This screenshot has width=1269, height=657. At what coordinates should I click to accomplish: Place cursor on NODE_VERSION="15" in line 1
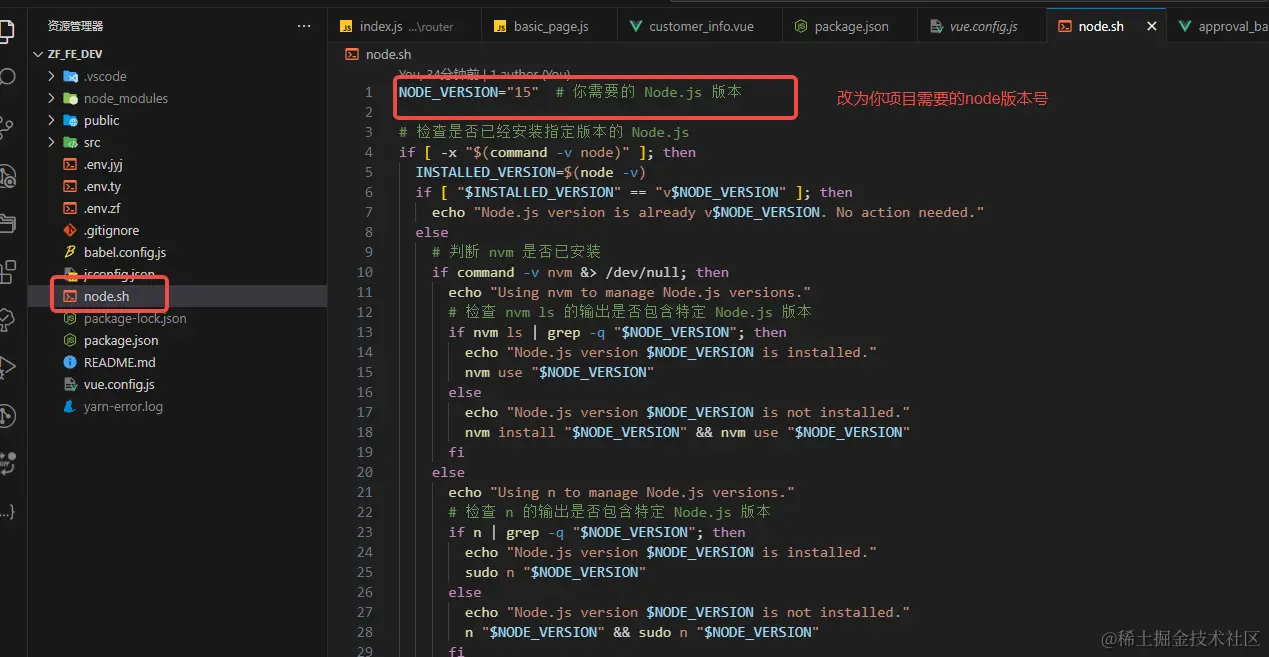point(468,92)
